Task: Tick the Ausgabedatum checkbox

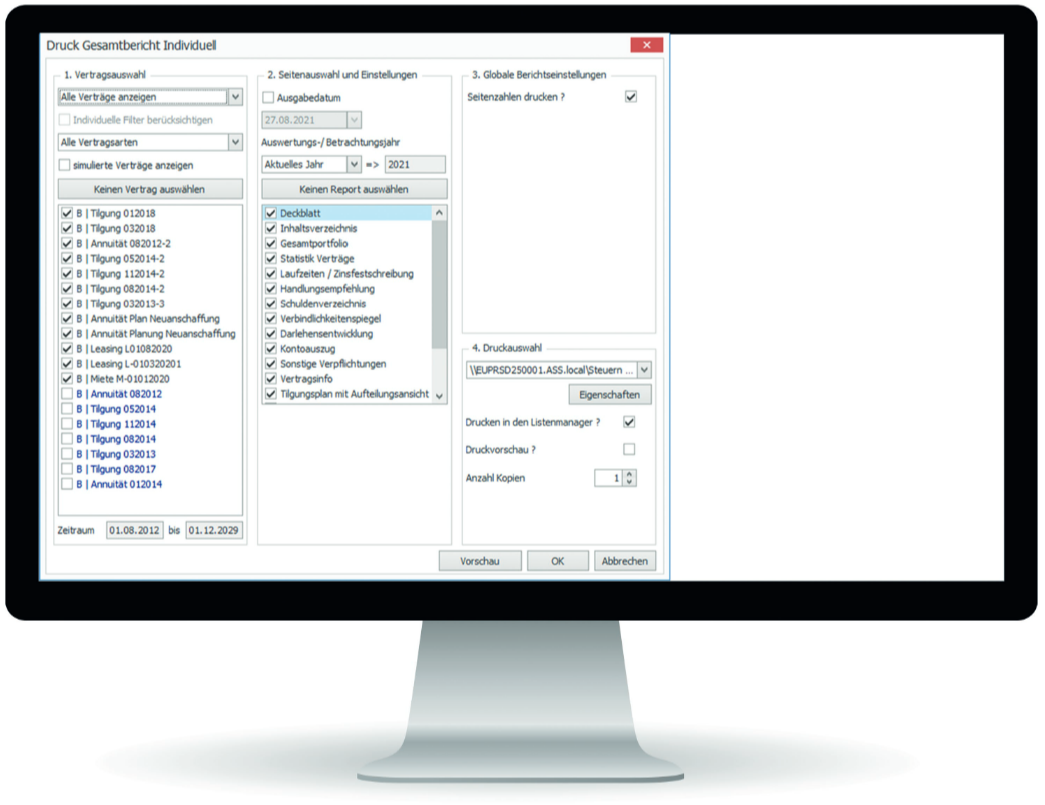Action: click(x=268, y=98)
